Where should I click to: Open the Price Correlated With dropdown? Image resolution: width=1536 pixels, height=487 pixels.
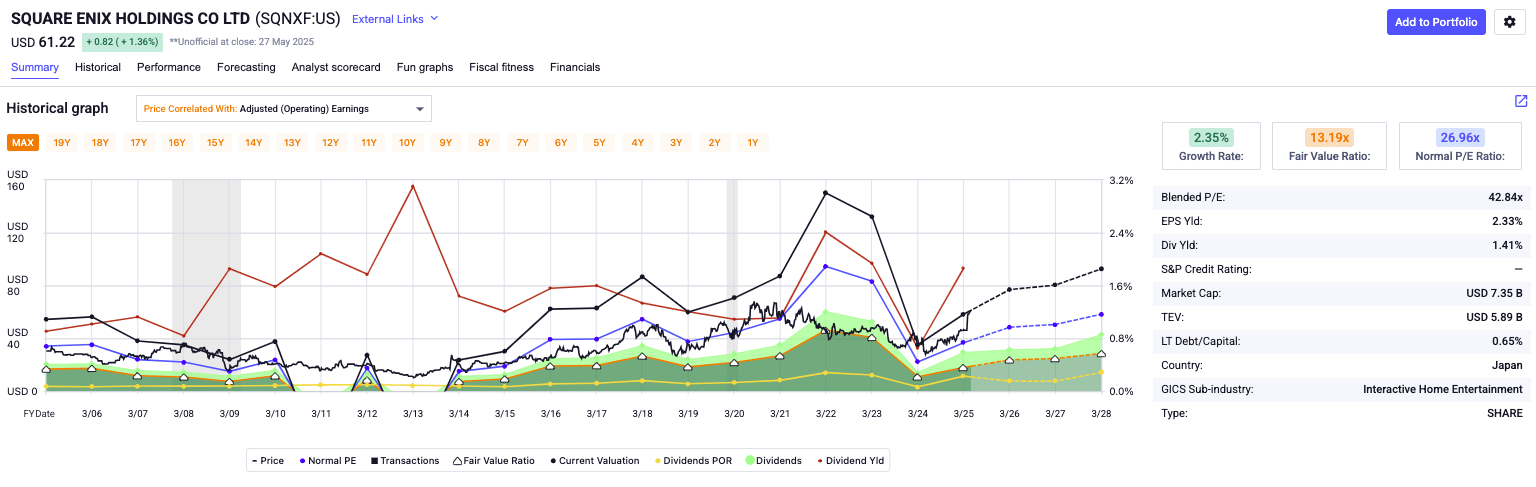[284, 109]
